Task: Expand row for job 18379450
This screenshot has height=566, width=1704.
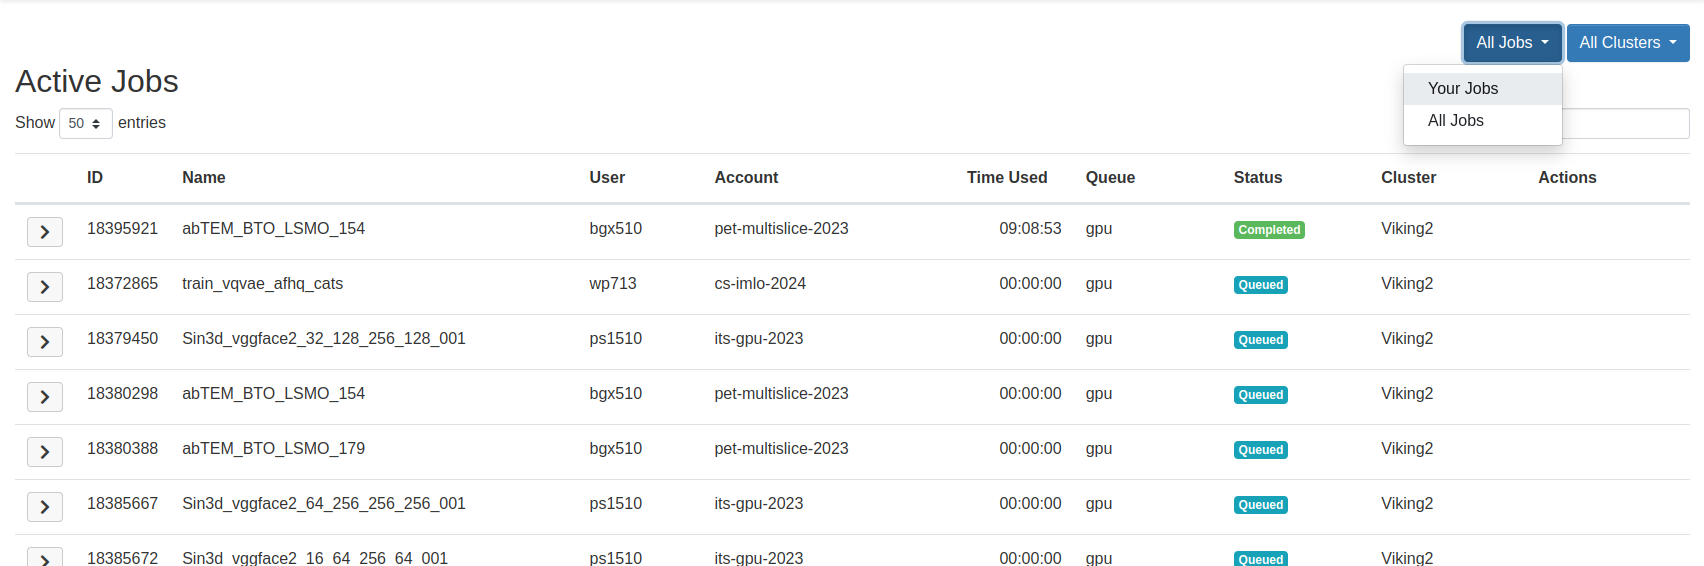Action: (x=45, y=342)
